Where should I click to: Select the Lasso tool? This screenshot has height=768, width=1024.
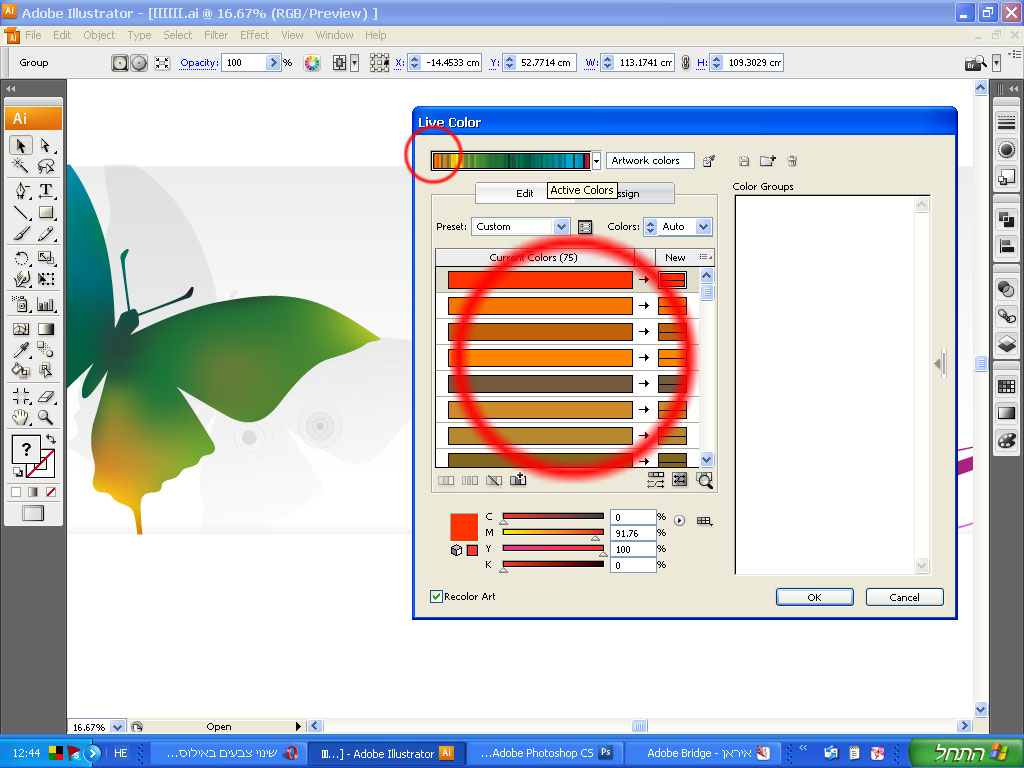click(x=45, y=166)
